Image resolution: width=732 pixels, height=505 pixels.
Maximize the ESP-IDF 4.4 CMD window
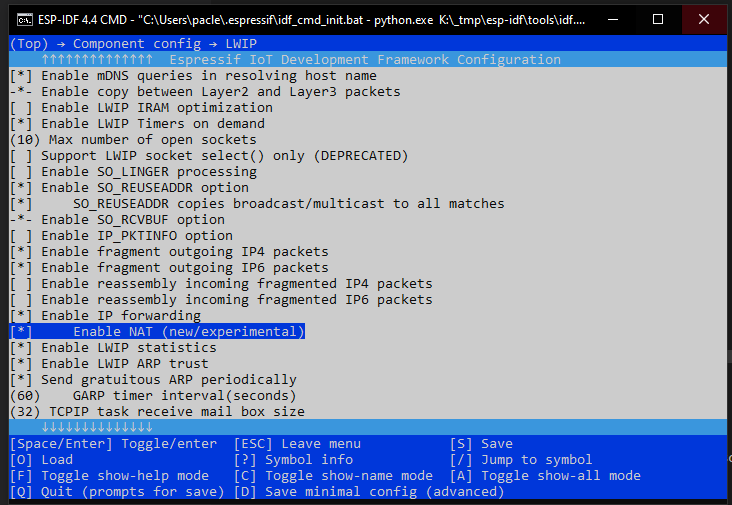pyautogui.click(x=658, y=20)
